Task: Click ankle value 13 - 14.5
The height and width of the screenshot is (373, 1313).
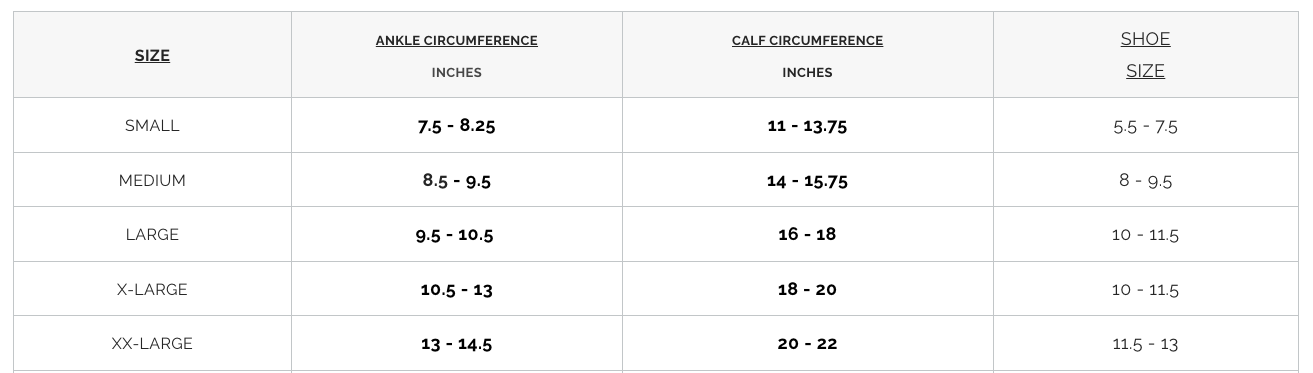Action: [457, 344]
